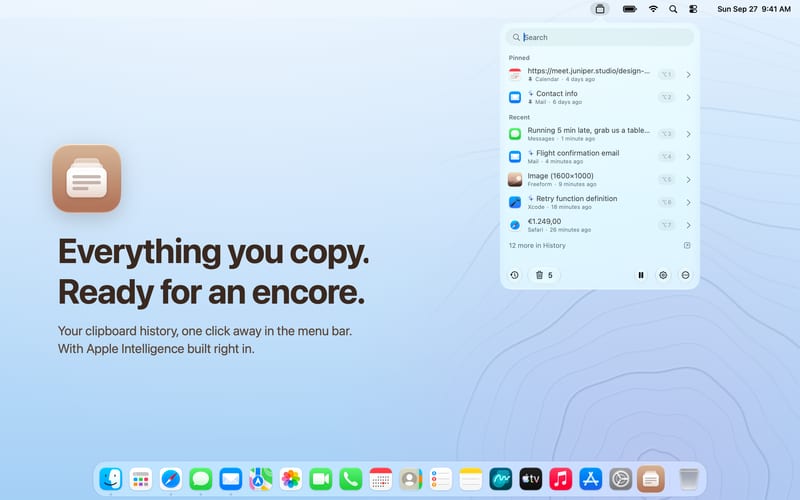
Task: Open Phone app from the Dock
Action: (x=351, y=479)
